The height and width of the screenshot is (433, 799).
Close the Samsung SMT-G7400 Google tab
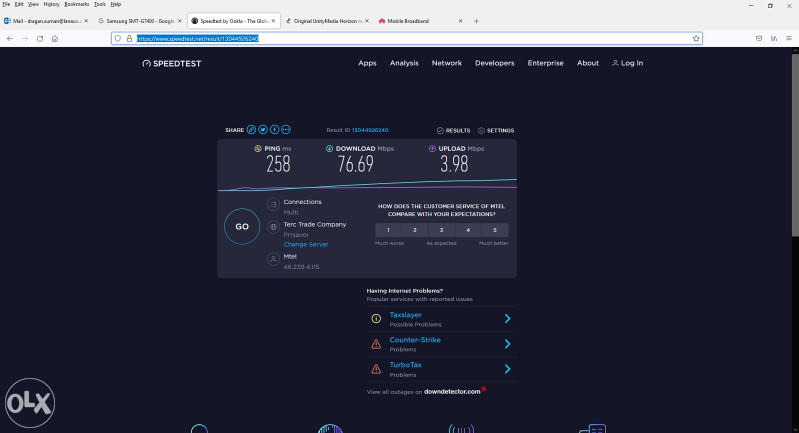click(179, 21)
